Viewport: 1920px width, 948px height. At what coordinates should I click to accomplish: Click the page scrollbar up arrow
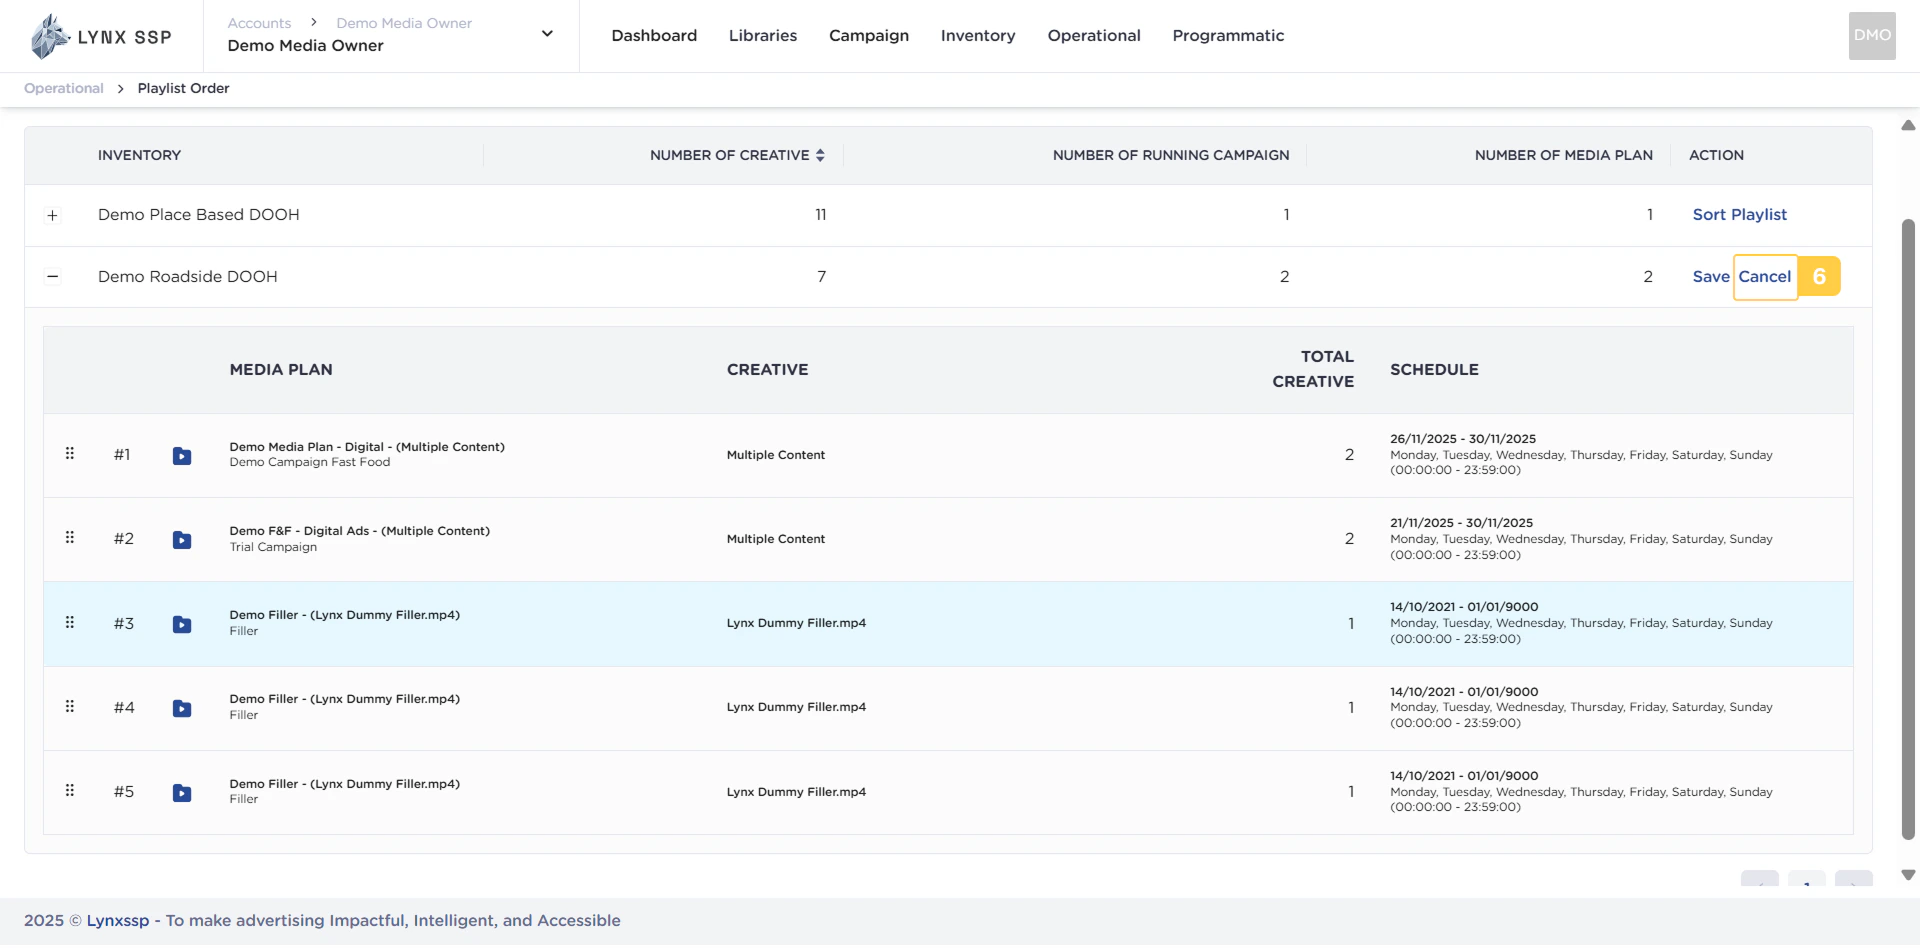[x=1908, y=125]
